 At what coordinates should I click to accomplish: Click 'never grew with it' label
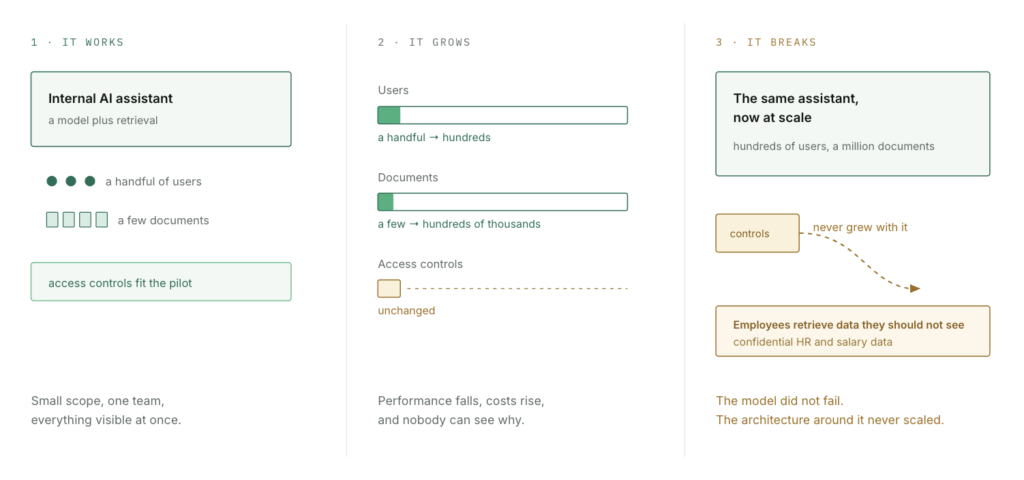[860, 228]
